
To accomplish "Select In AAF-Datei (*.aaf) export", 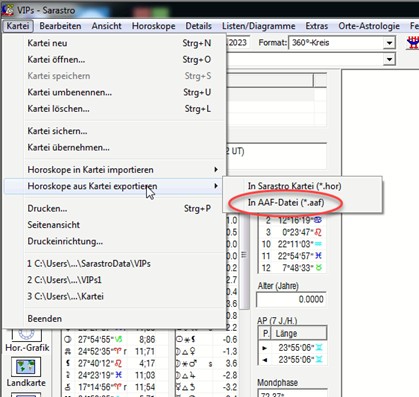I will point(302,202).
